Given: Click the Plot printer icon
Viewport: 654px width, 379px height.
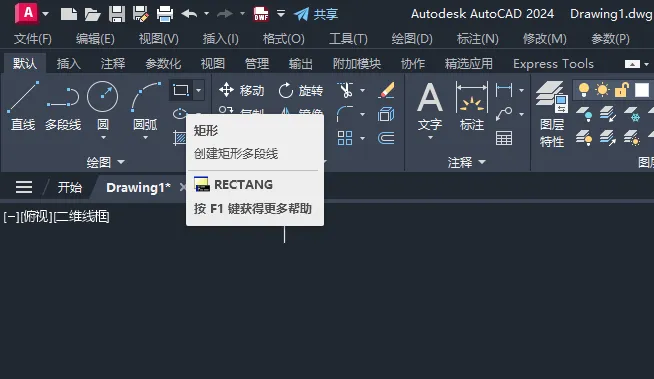Looking at the screenshot, I should (x=165, y=14).
